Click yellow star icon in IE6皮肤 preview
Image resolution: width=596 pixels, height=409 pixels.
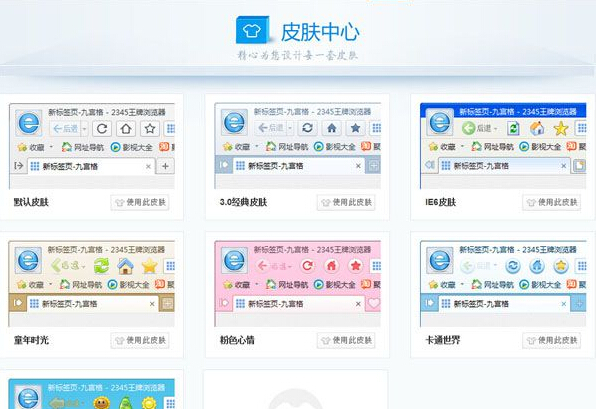tap(561, 128)
